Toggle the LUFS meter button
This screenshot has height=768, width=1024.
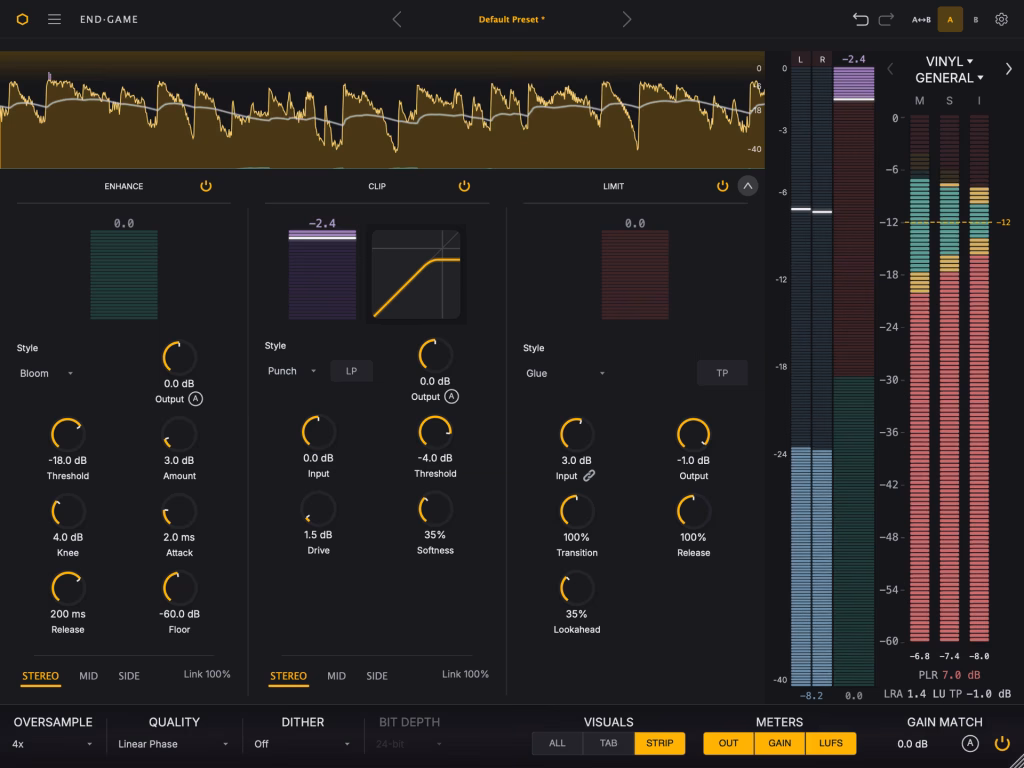pos(831,743)
